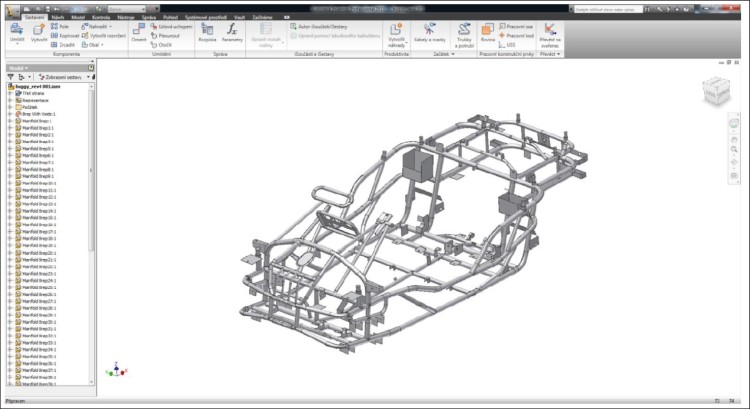
Task: Click the Pracovní osa button
Action: 517,27
